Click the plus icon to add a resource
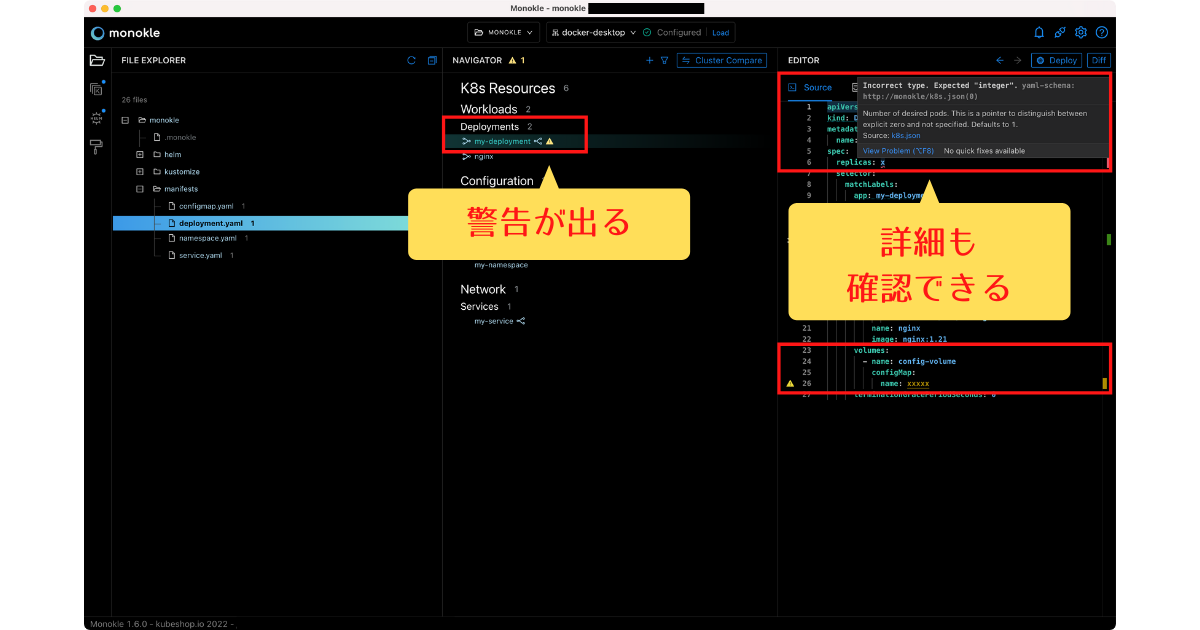The width and height of the screenshot is (1200, 630). pos(649,60)
